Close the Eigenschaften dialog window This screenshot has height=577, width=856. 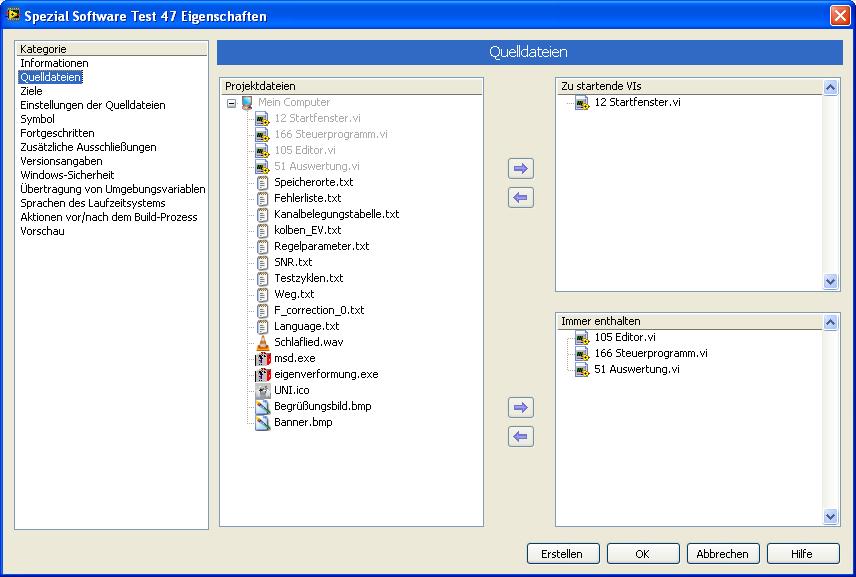pyautogui.click(x=840, y=15)
